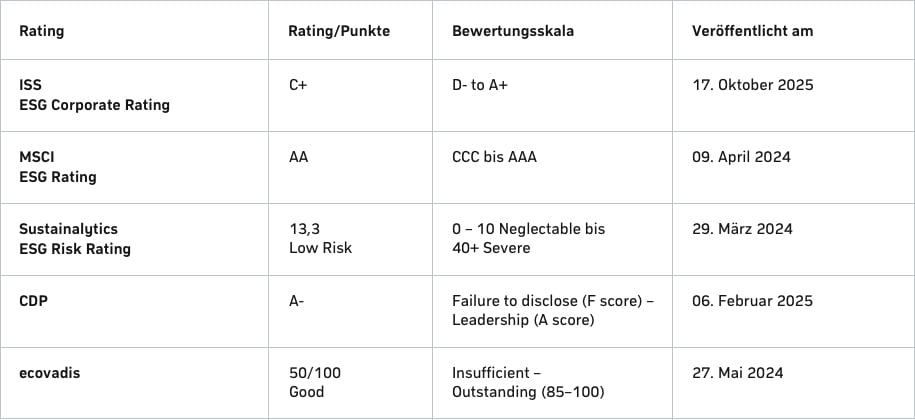The width and height of the screenshot is (915, 420).
Task: Click the 50/100 Good score
Action: coord(314,382)
